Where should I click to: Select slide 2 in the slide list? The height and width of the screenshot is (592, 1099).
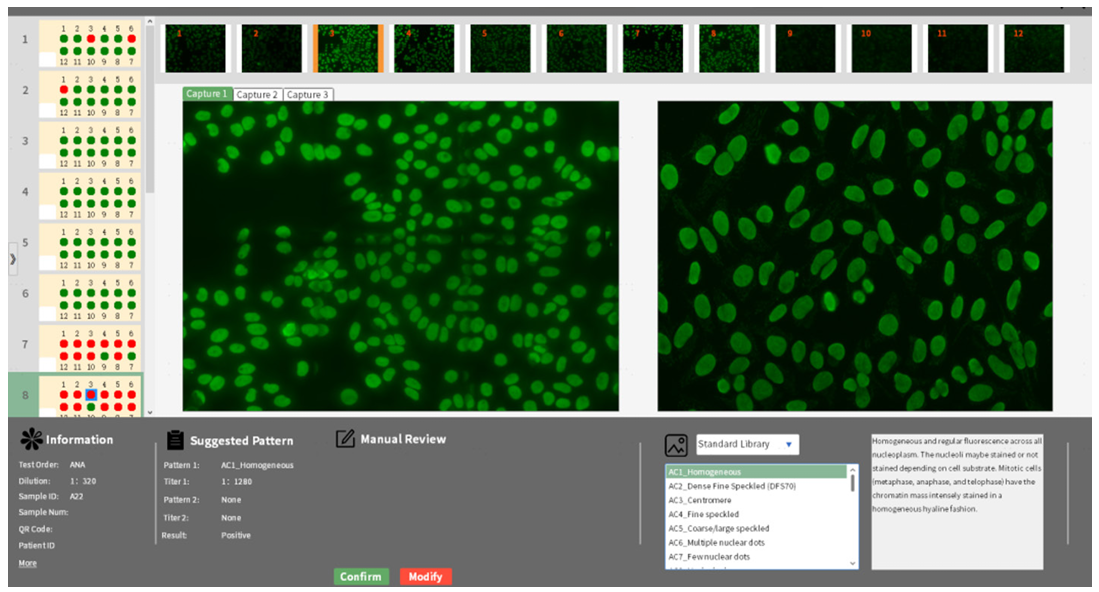click(x=90, y=95)
